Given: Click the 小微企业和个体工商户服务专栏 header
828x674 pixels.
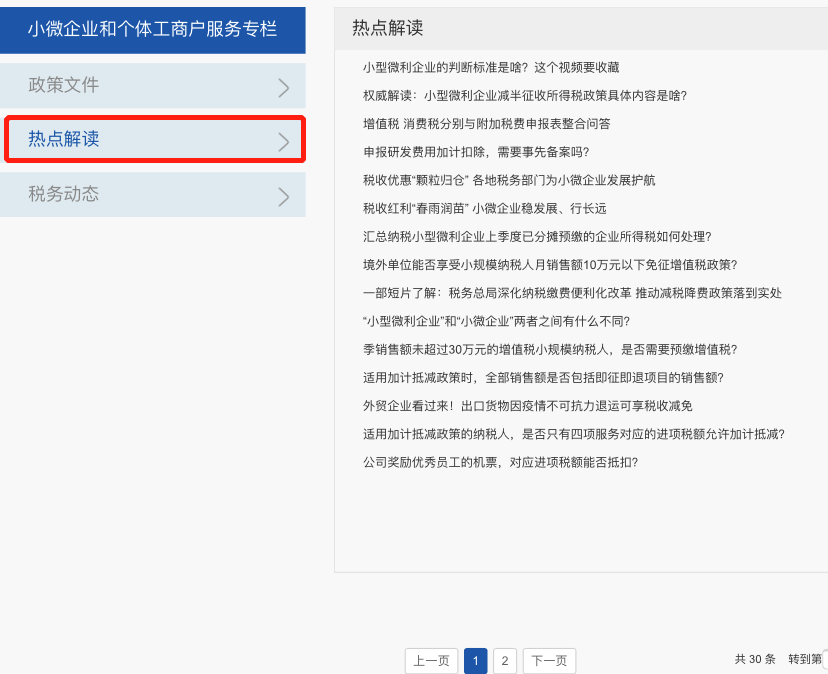Looking at the screenshot, I should [153, 30].
